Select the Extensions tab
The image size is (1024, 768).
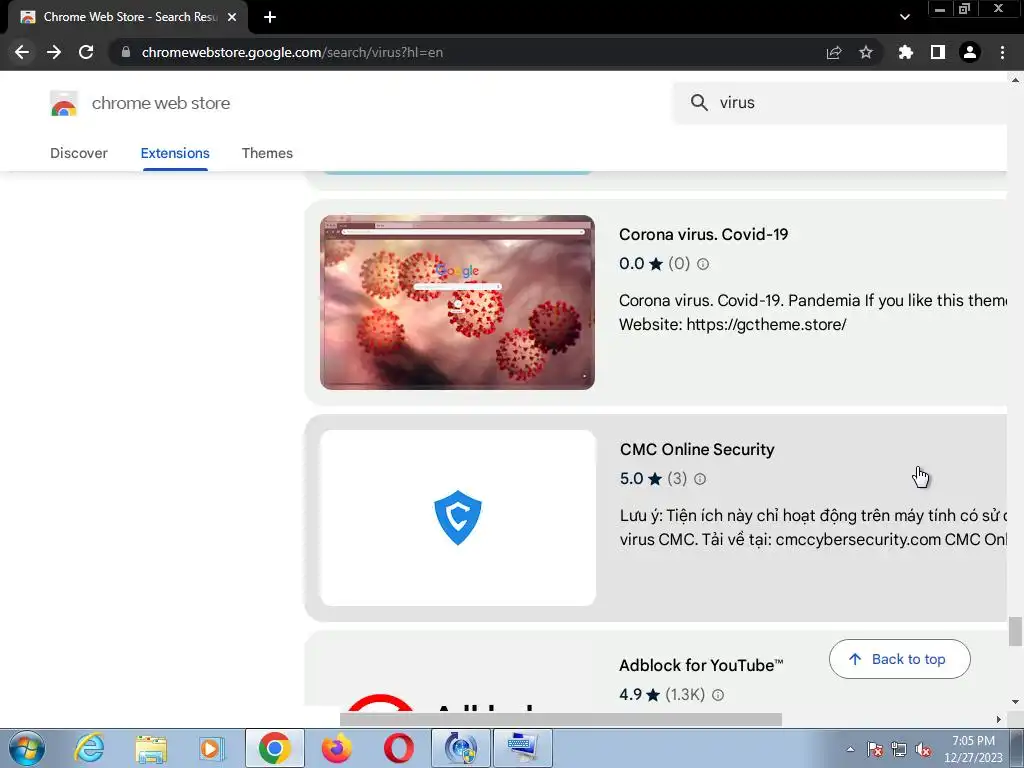[x=175, y=153]
